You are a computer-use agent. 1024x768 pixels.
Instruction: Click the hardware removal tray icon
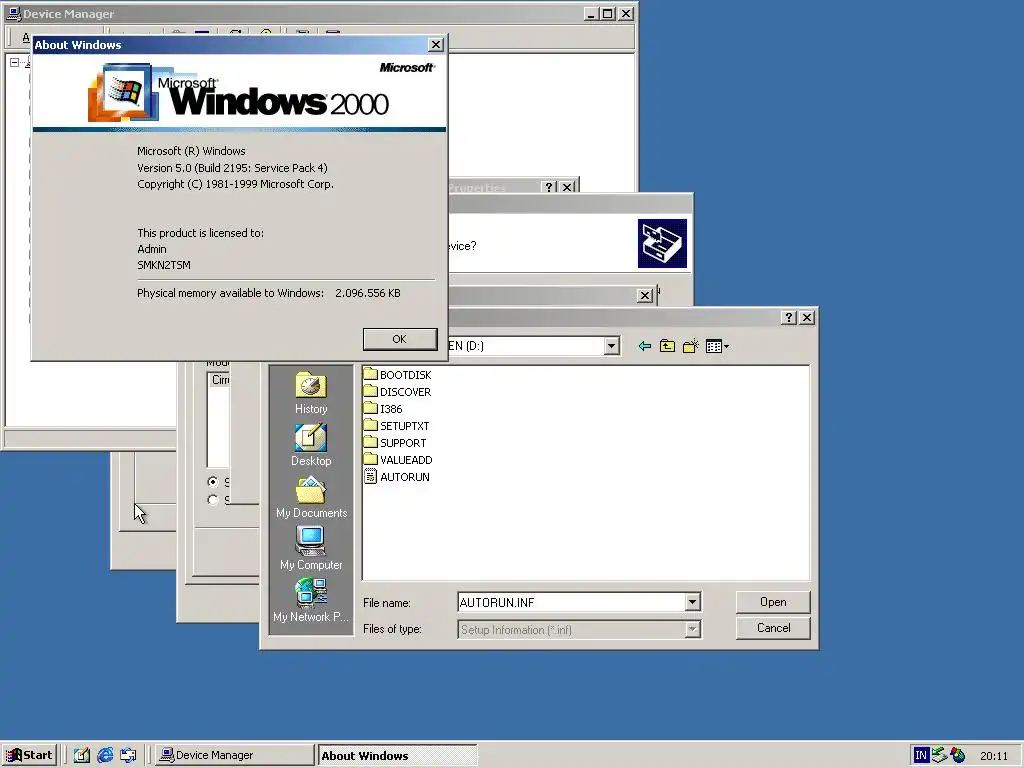tap(939, 756)
